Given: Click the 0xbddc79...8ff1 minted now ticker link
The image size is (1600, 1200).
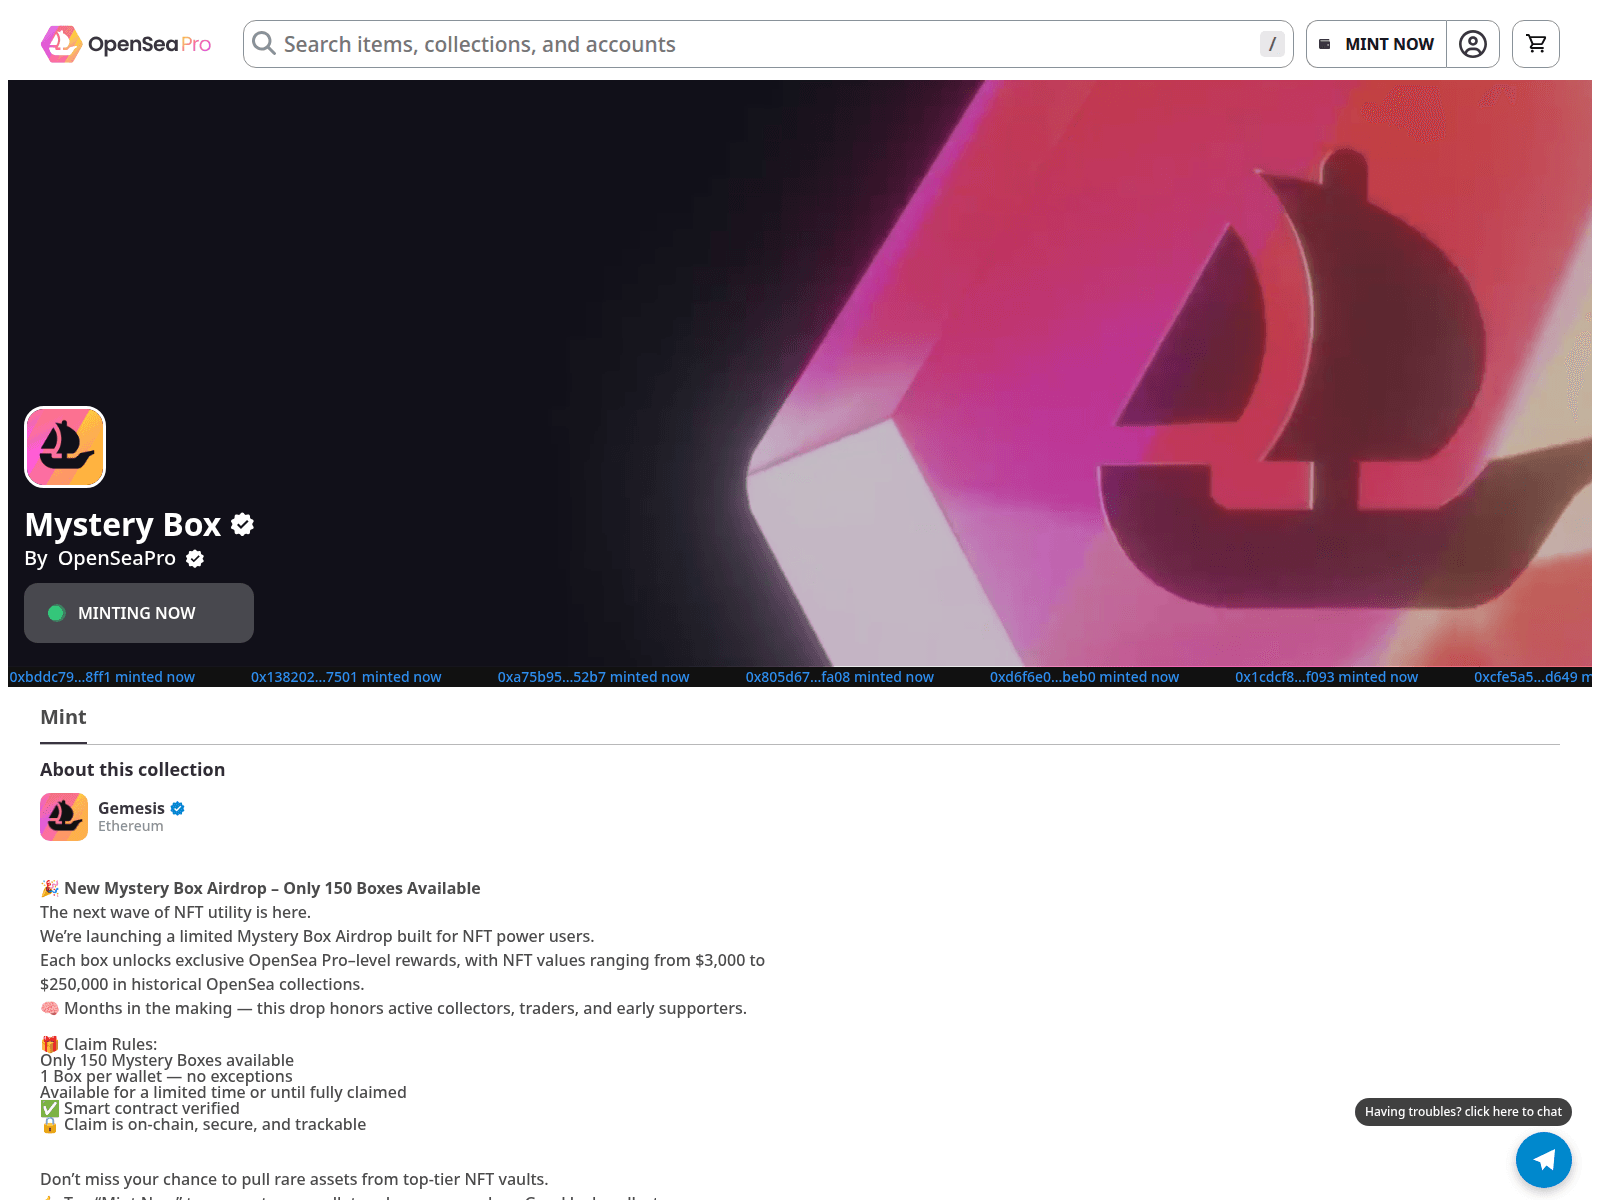Looking at the screenshot, I should pyautogui.click(x=102, y=676).
